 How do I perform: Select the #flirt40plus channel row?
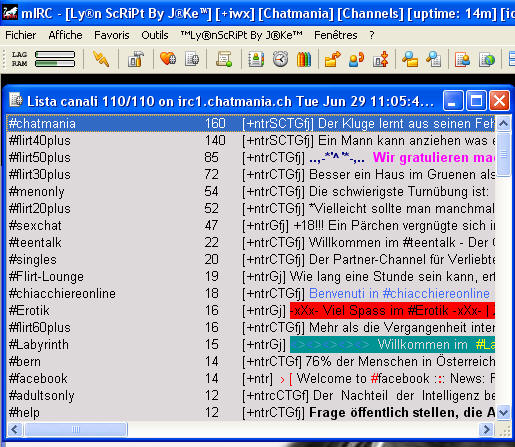point(251,141)
